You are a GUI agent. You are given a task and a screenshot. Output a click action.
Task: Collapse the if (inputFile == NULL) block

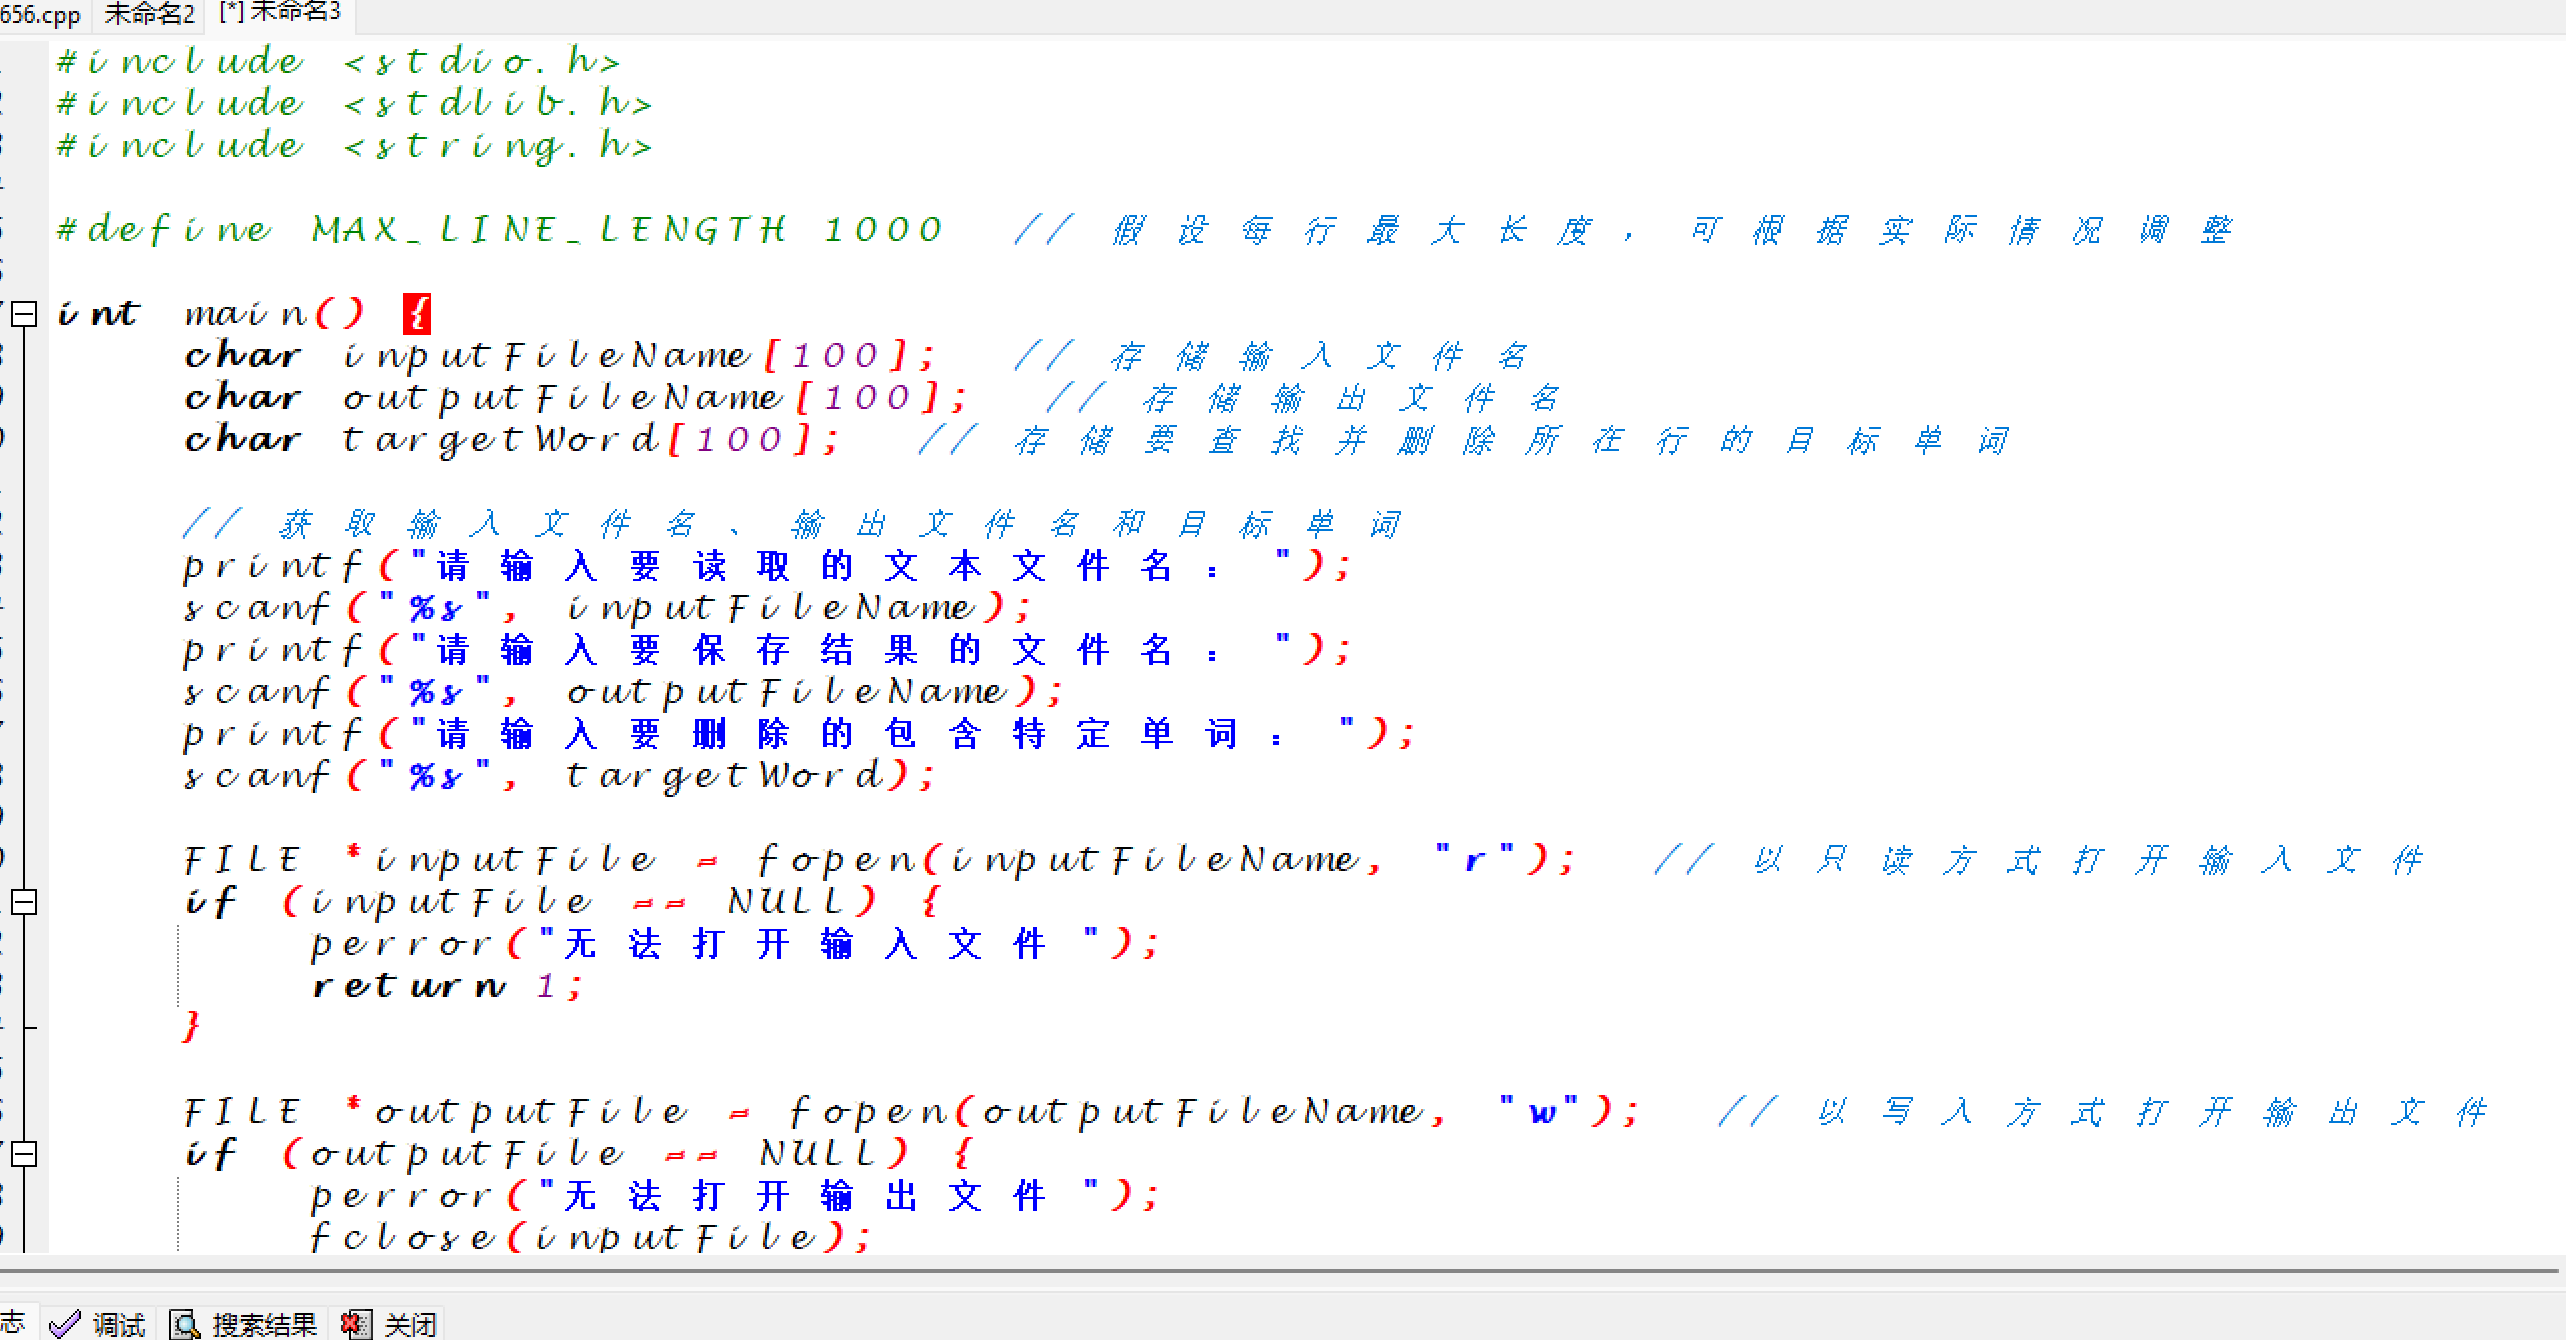point(24,902)
